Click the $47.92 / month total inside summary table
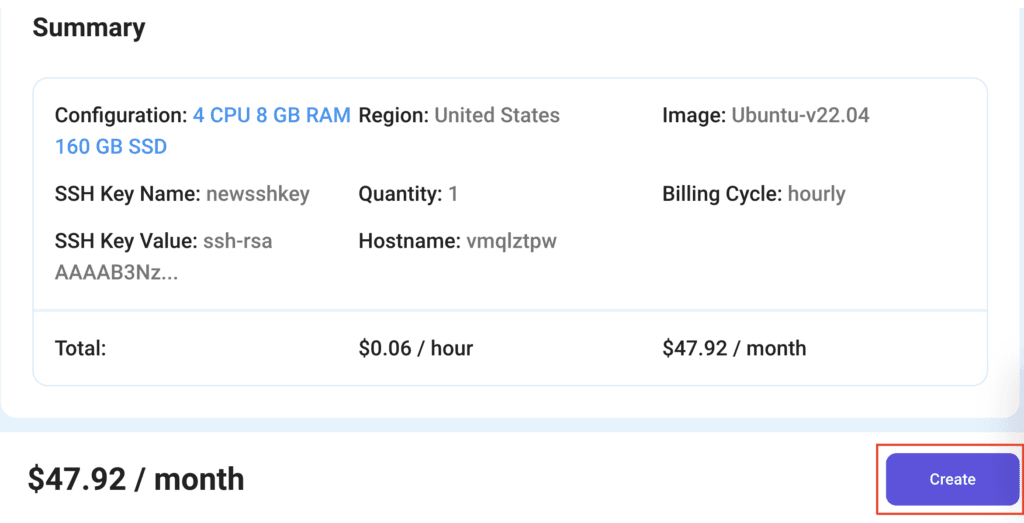 pyautogui.click(x=733, y=348)
